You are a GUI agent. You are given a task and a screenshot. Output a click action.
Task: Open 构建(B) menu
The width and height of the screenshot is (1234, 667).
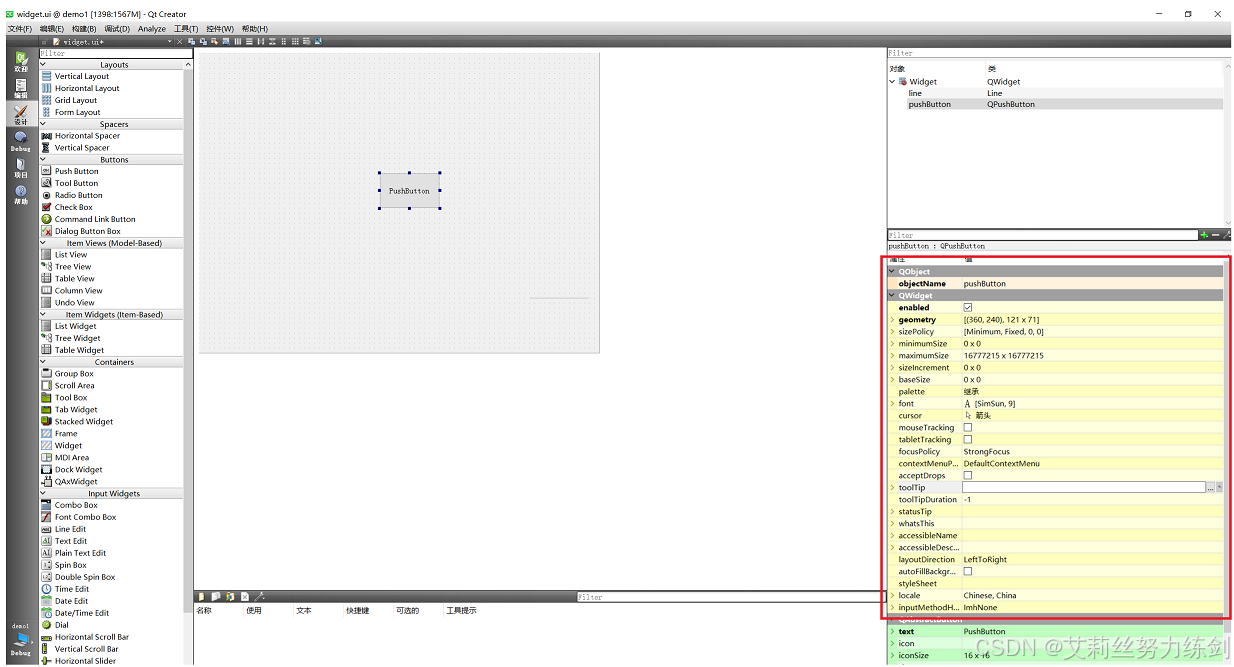pos(84,29)
